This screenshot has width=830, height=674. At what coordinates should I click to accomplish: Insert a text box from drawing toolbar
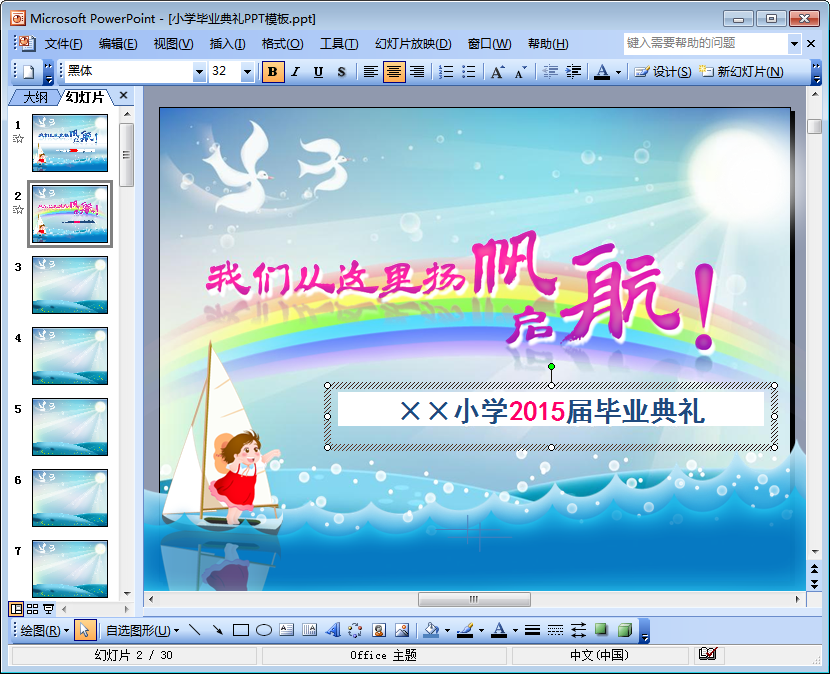click(287, 630)
